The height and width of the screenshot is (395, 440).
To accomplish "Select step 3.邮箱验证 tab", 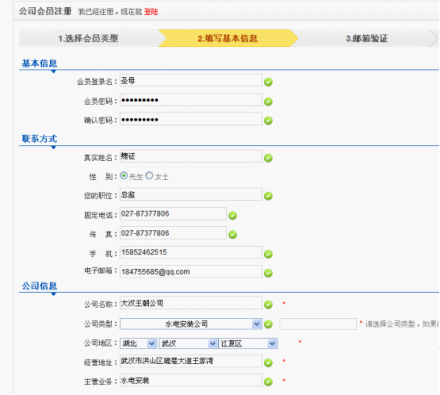I will coord(367,38).
